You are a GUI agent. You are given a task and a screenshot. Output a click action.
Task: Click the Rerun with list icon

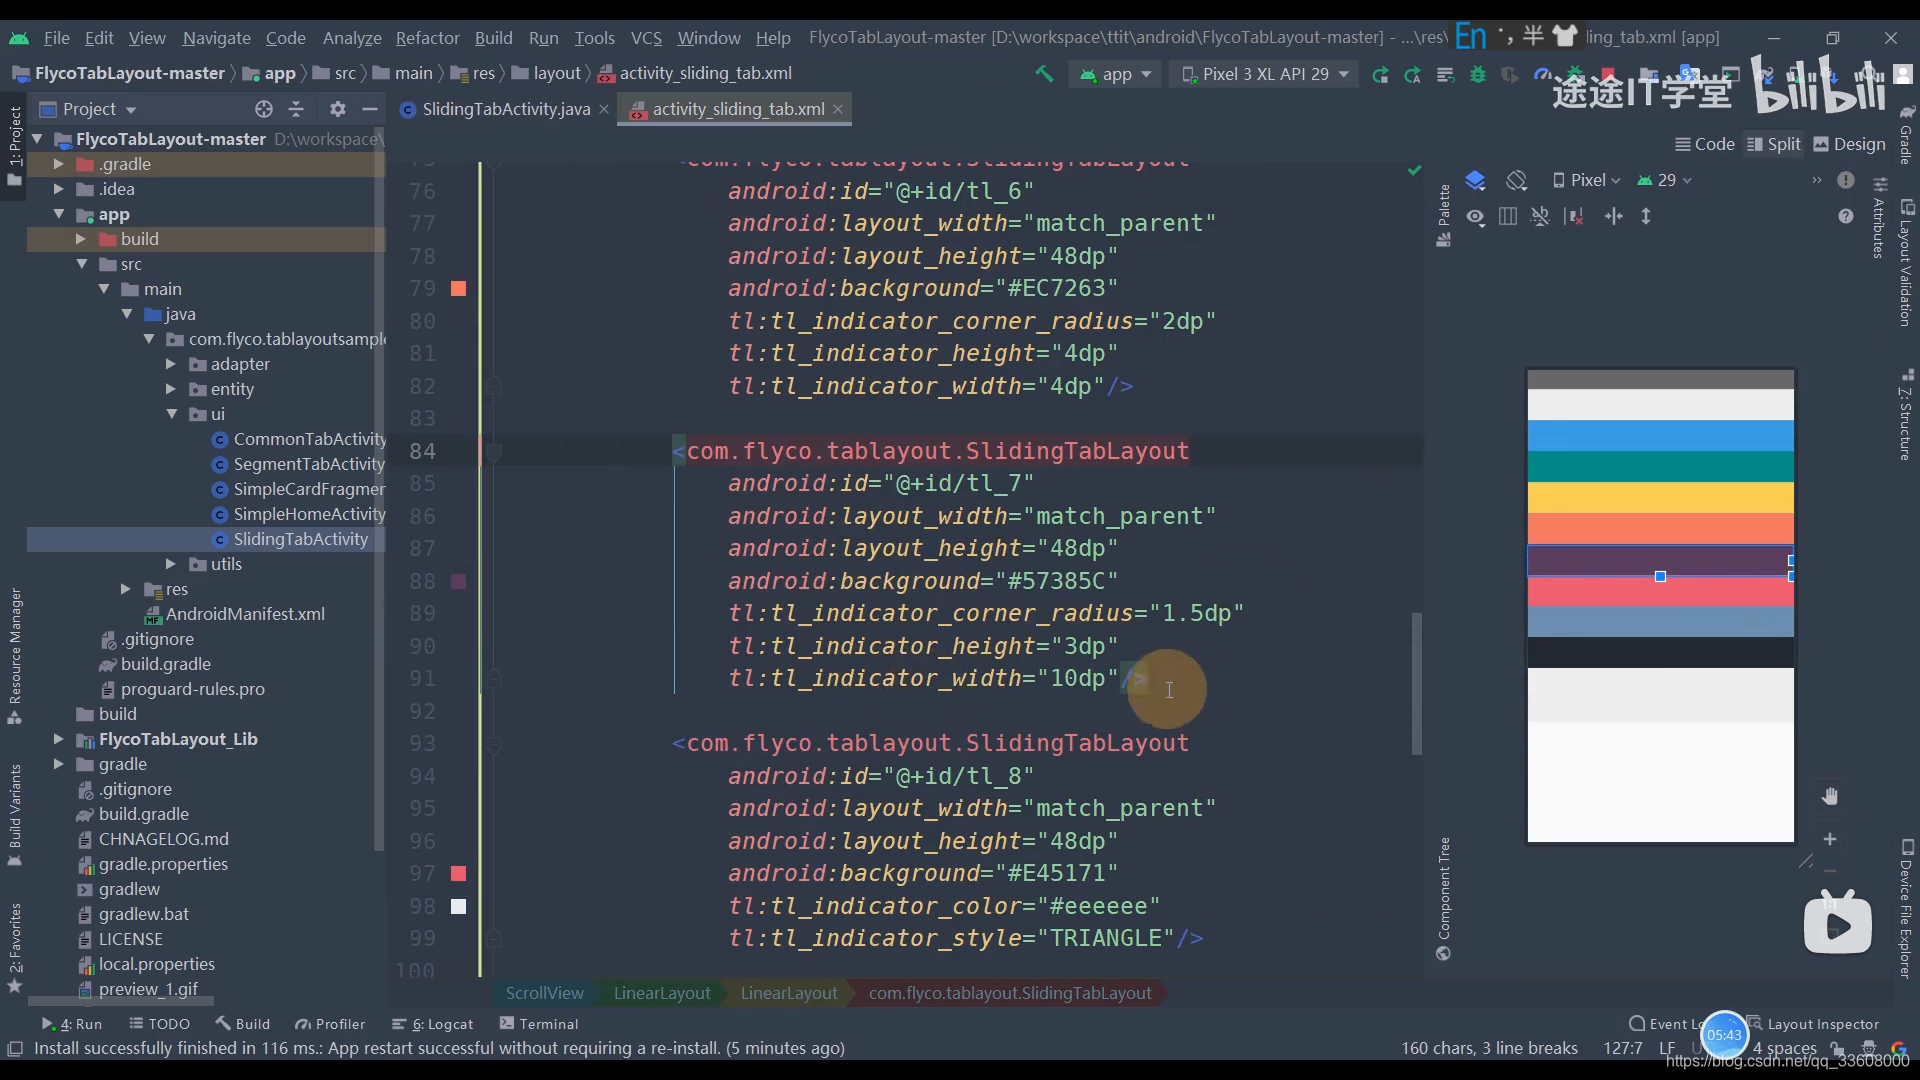(x=1445, y=74)
